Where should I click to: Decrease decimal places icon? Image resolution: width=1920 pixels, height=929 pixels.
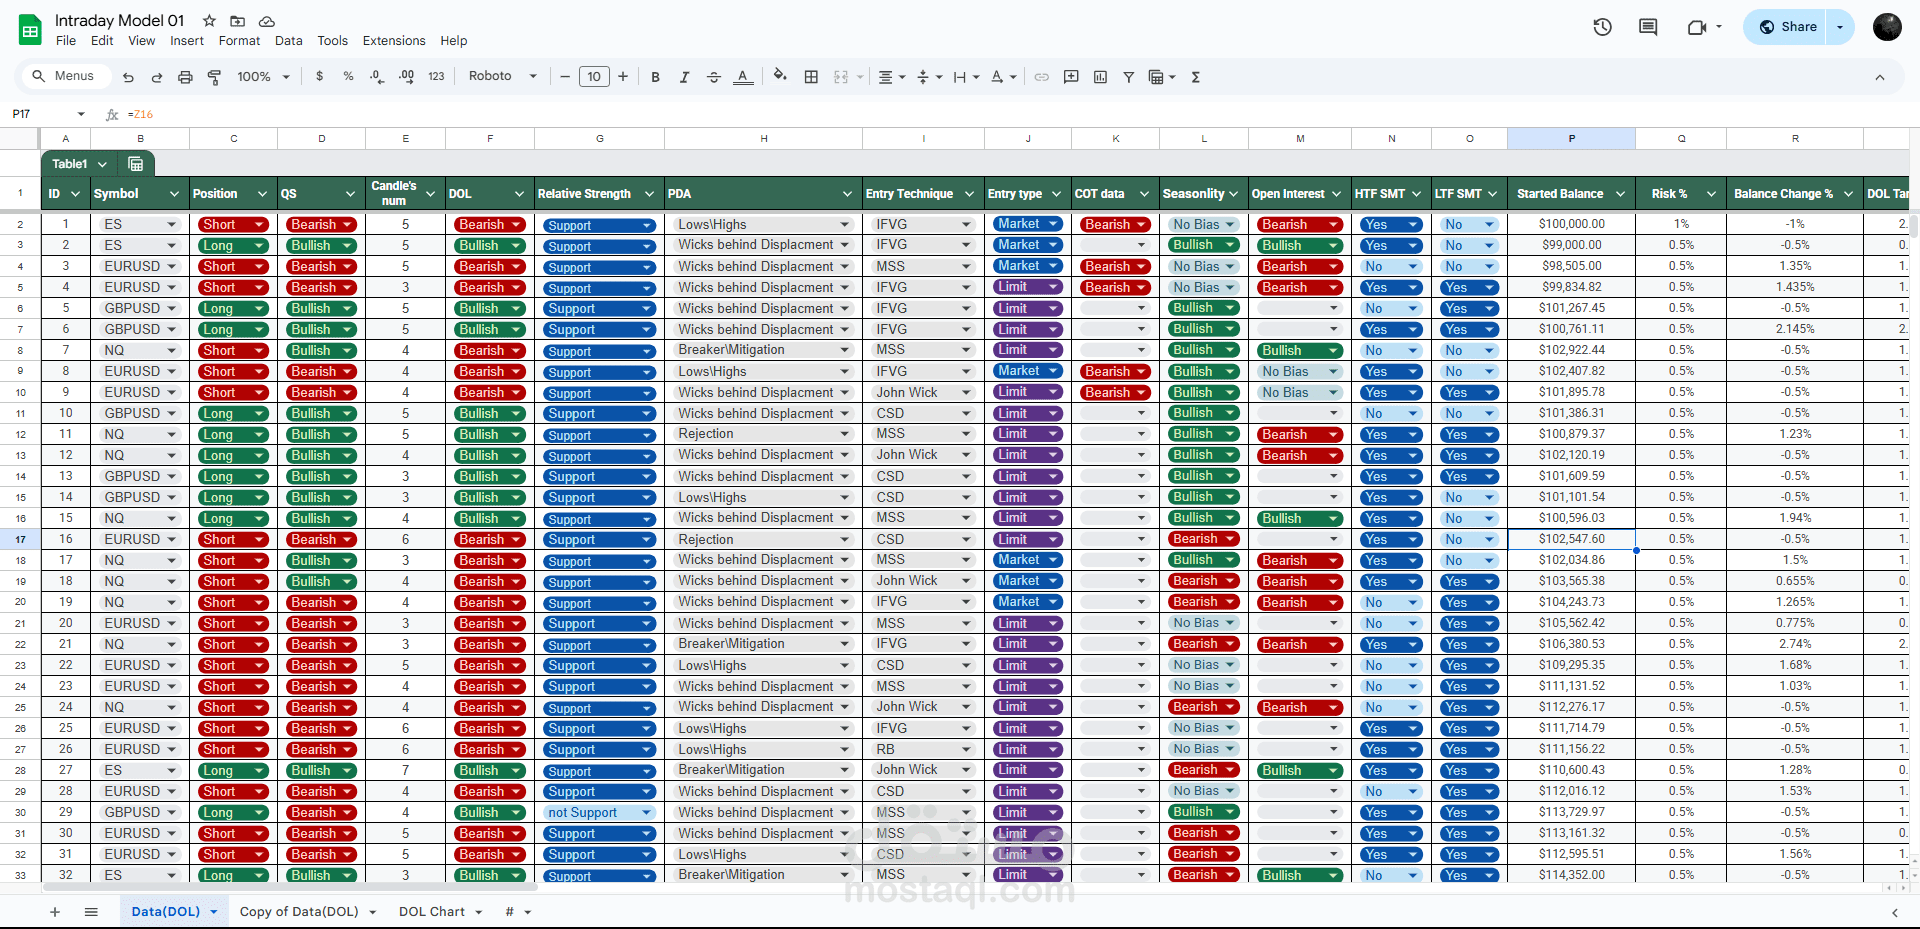377,76
